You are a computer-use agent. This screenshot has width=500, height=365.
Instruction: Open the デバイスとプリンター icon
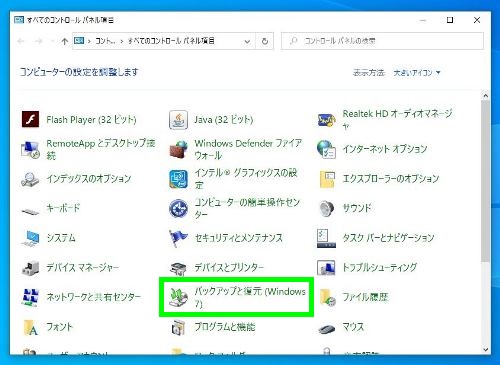(x=178, y=268)
